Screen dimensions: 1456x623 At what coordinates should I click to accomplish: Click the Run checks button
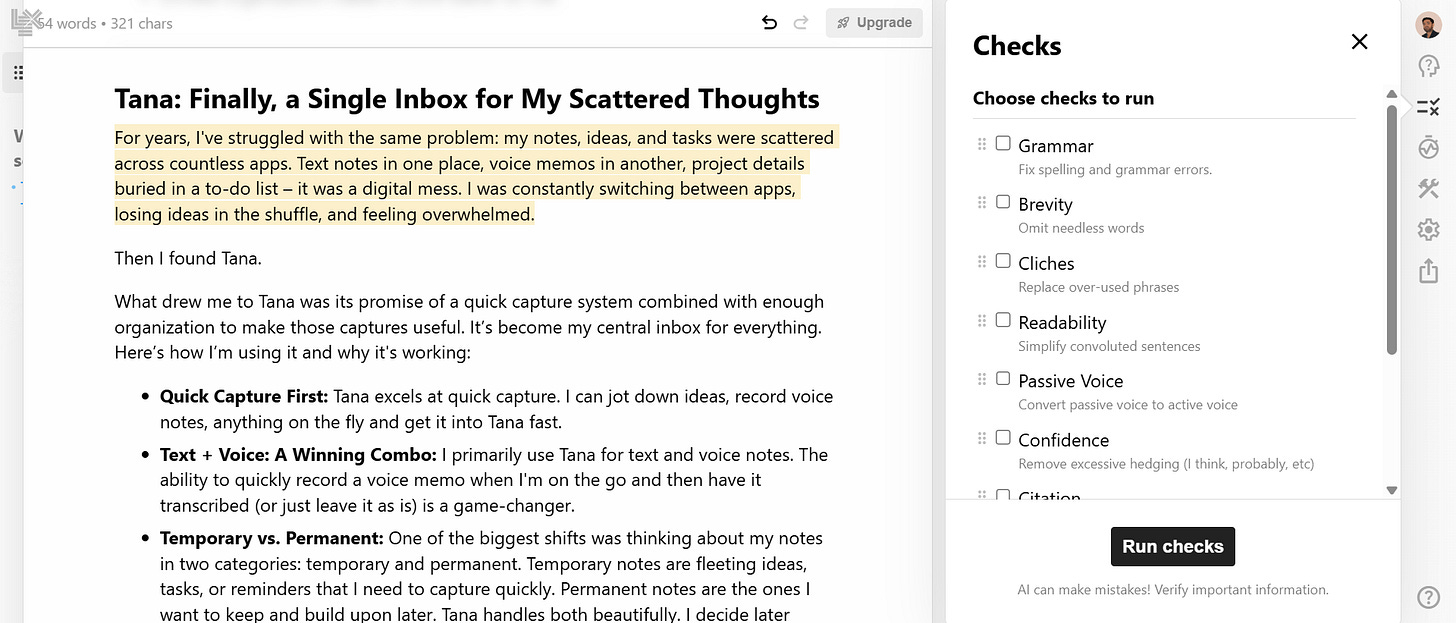coord(1173,546)
